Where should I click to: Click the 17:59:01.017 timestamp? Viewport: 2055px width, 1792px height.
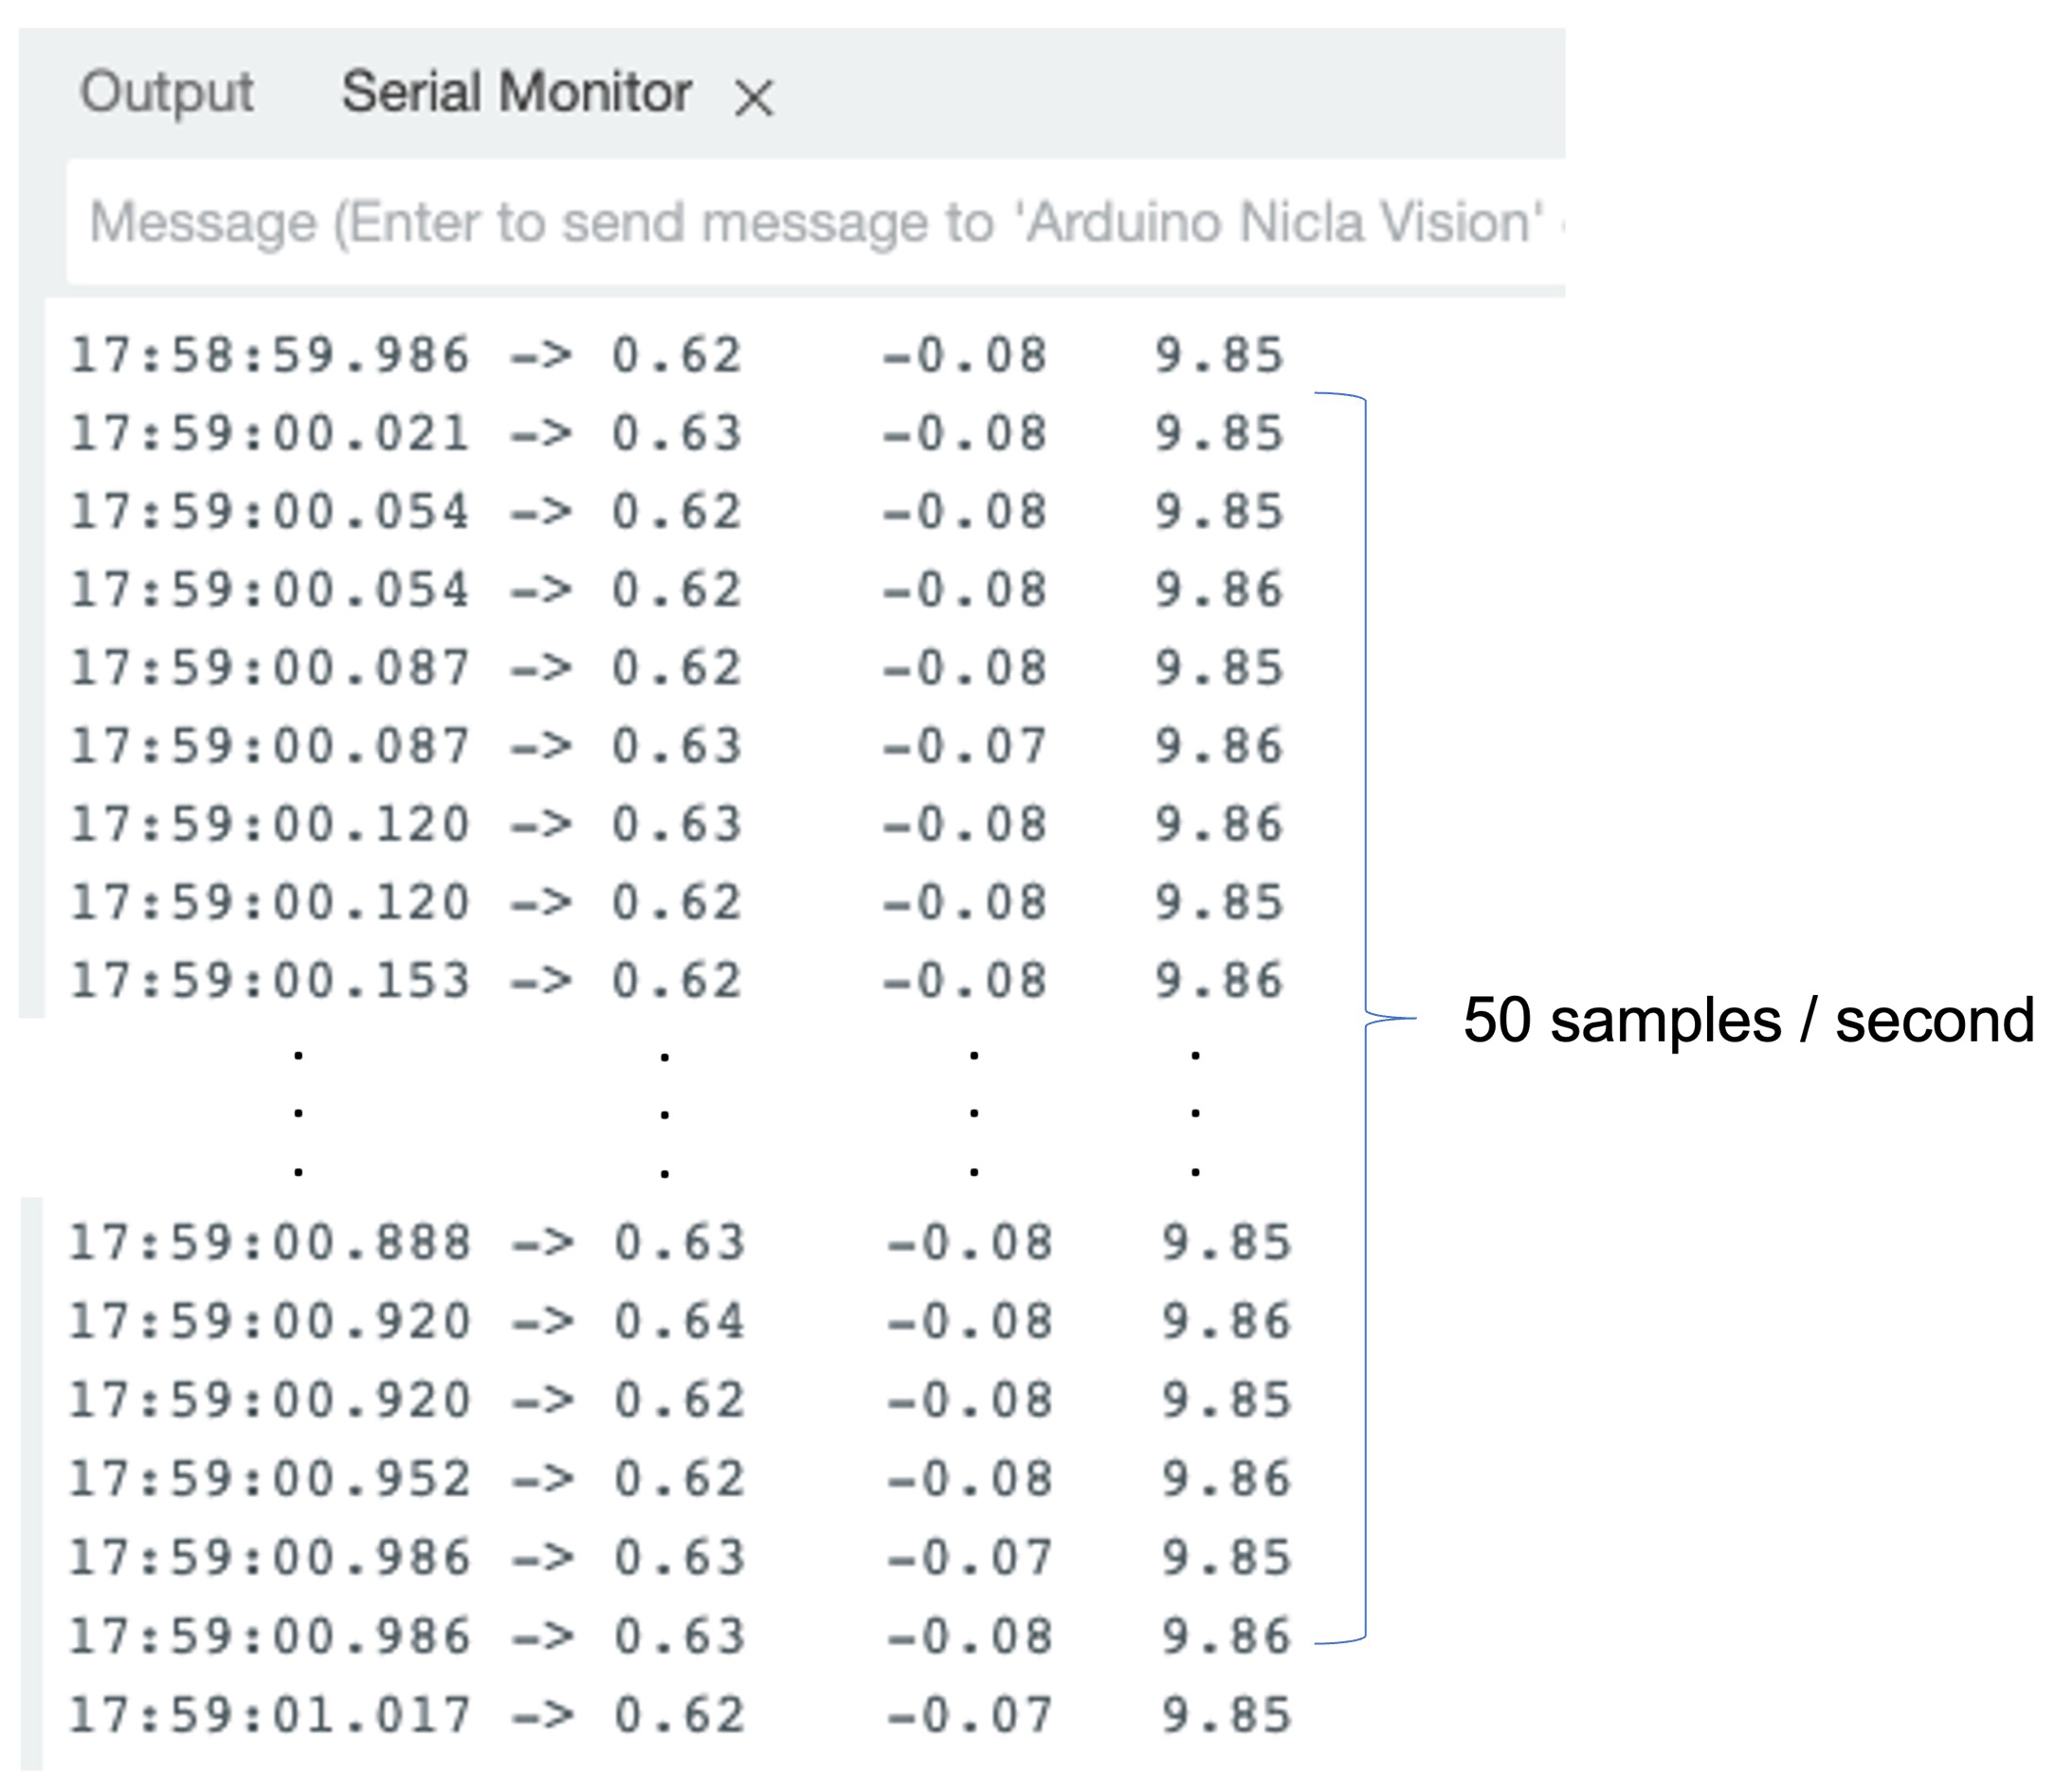pos(270,1716)
